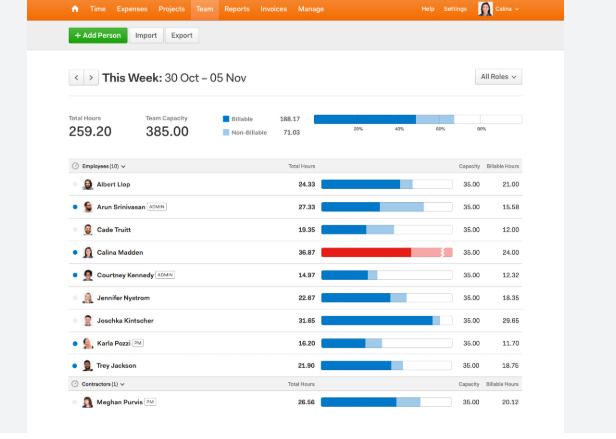Open the Calina user account menu
Image resolution: width=616 pixels, height=439 pixels.
[x=498, y=9]
